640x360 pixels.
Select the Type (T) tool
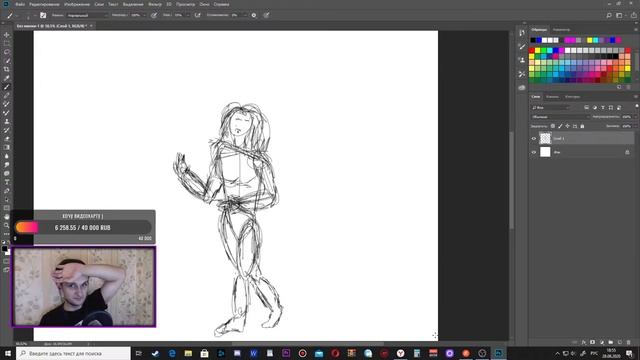[7, 182]
